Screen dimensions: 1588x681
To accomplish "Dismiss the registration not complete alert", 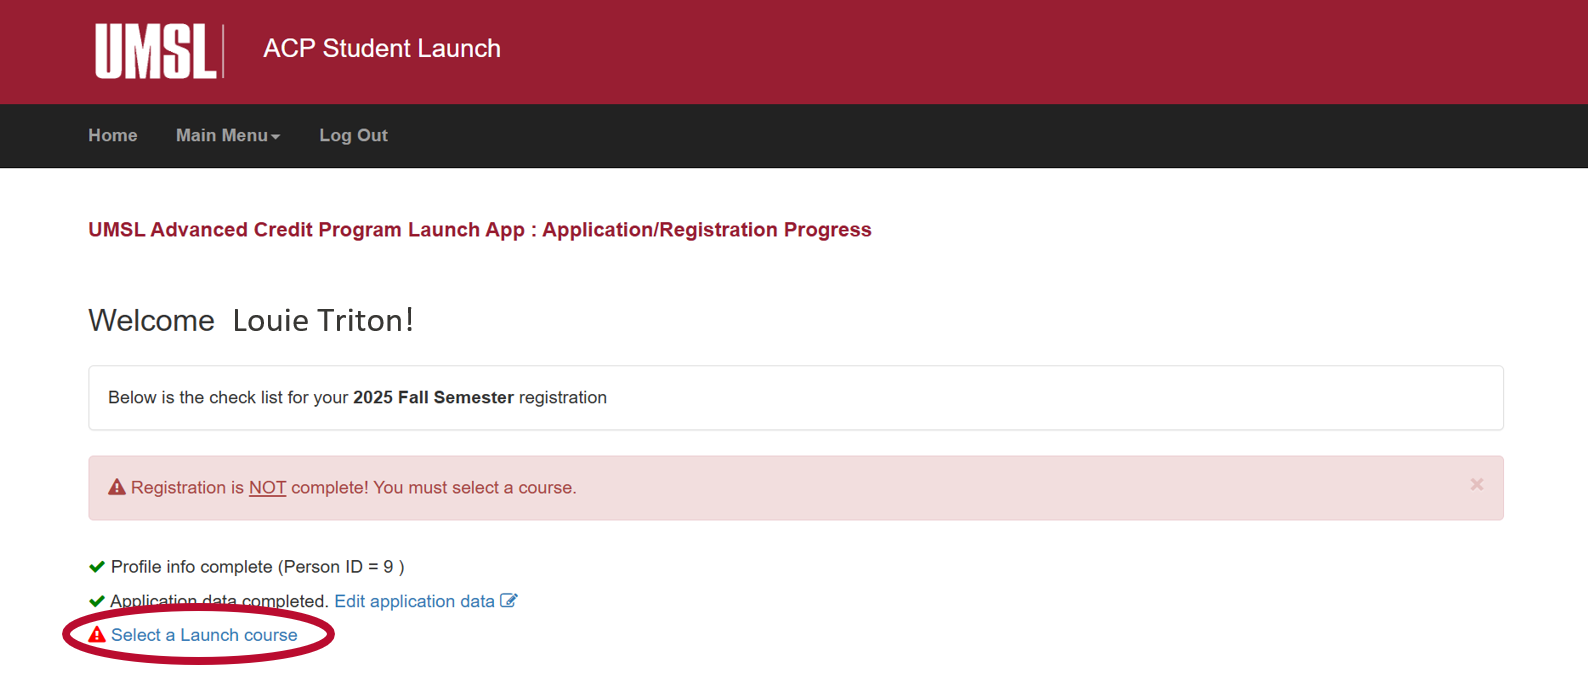I will (x=1477, y=484).
